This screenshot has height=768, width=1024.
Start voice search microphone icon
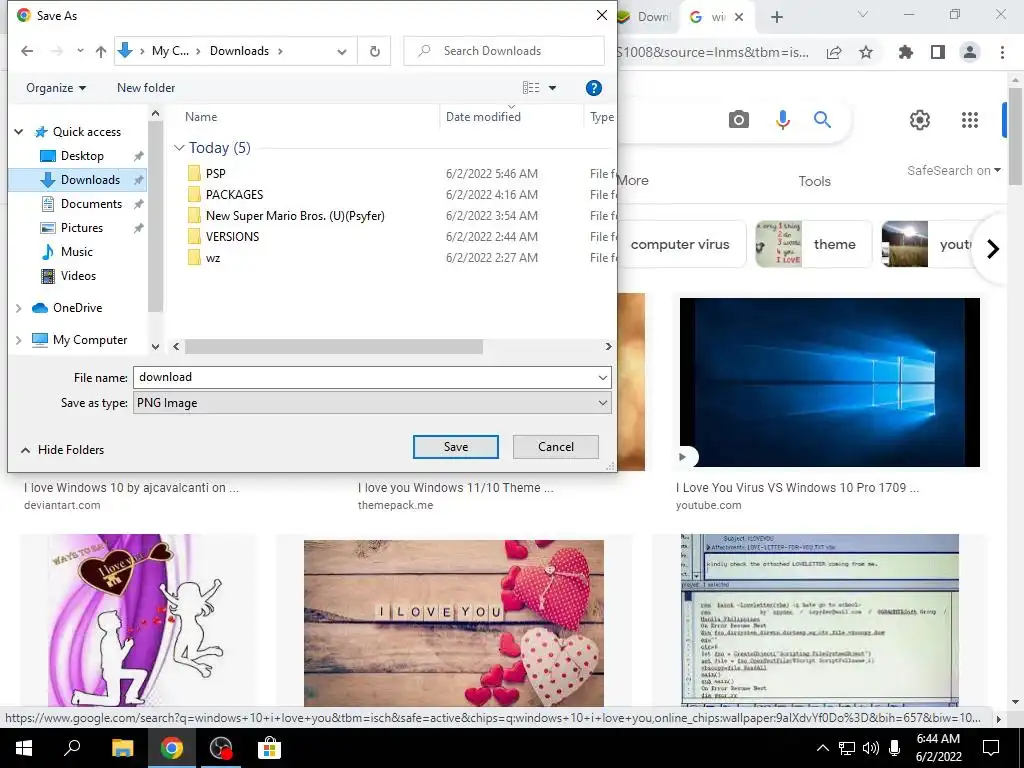(x=782, y=120)
